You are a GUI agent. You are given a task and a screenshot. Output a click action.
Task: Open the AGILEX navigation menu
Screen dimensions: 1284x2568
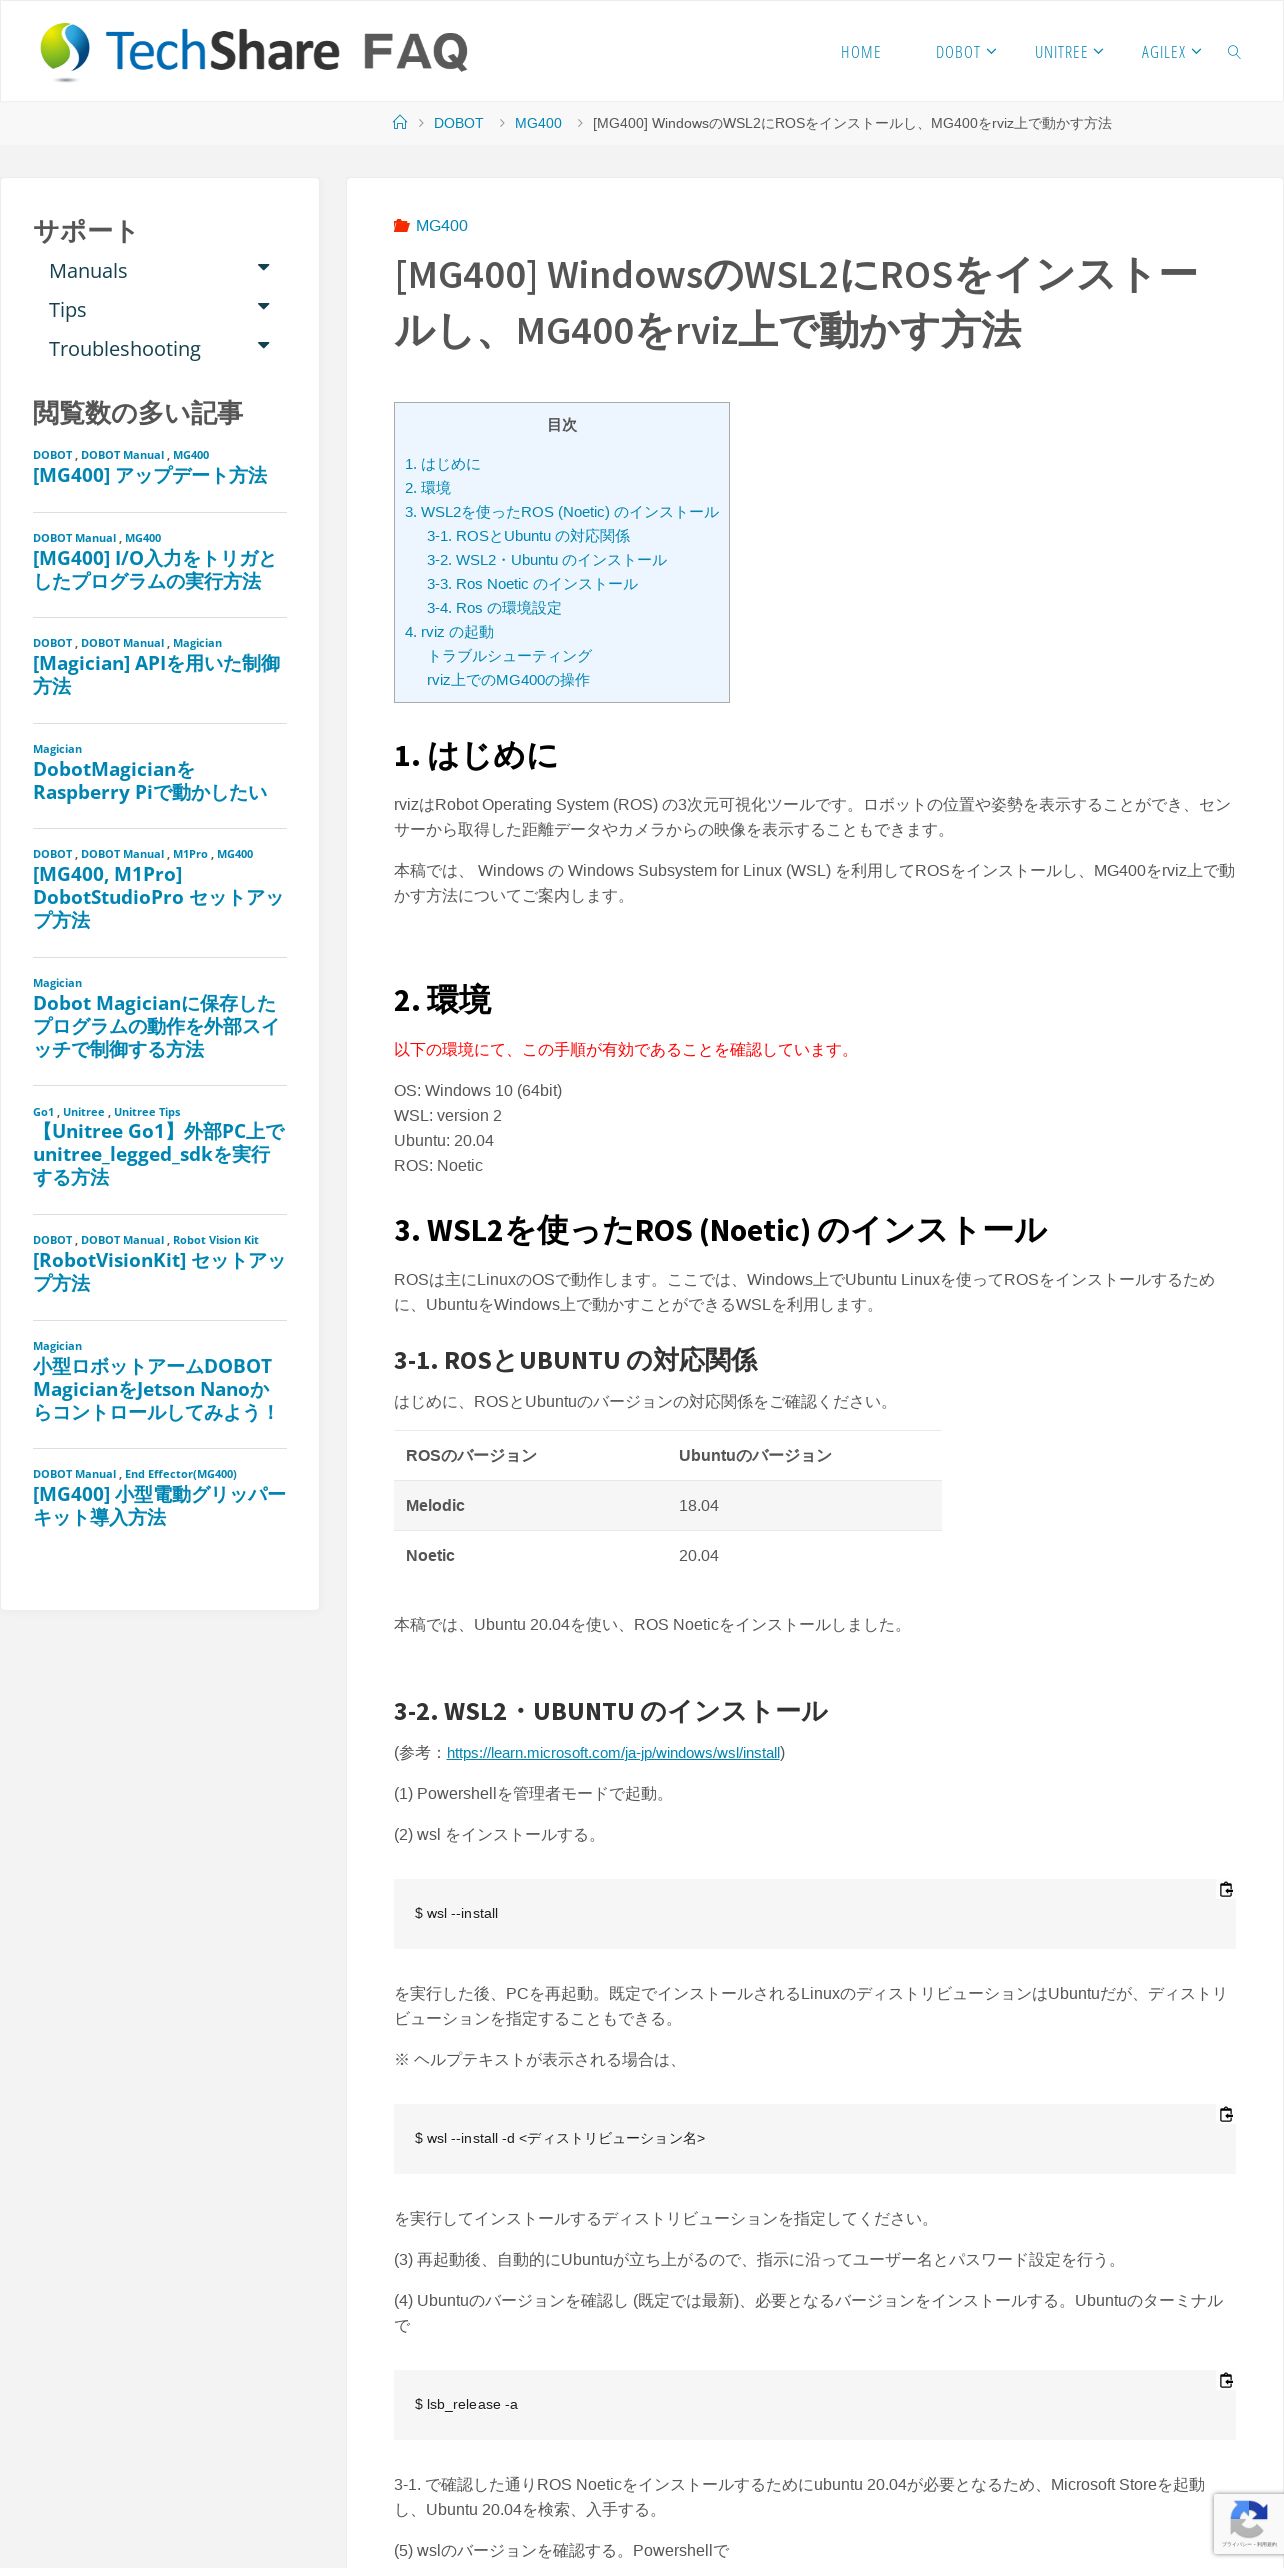pyautogui.click(x=1163, y=52)
